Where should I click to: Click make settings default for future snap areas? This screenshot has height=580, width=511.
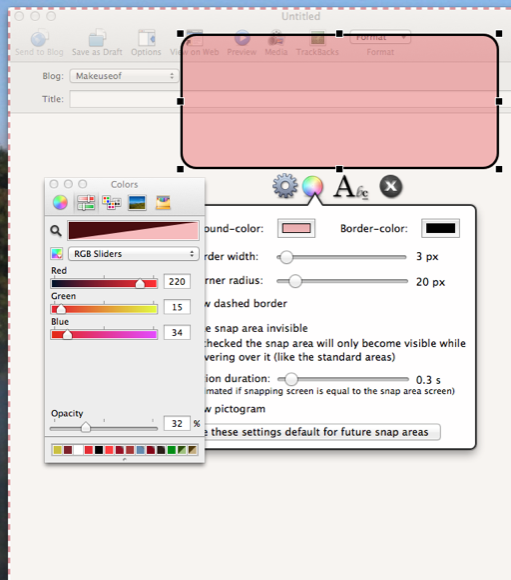coord(322,432)
